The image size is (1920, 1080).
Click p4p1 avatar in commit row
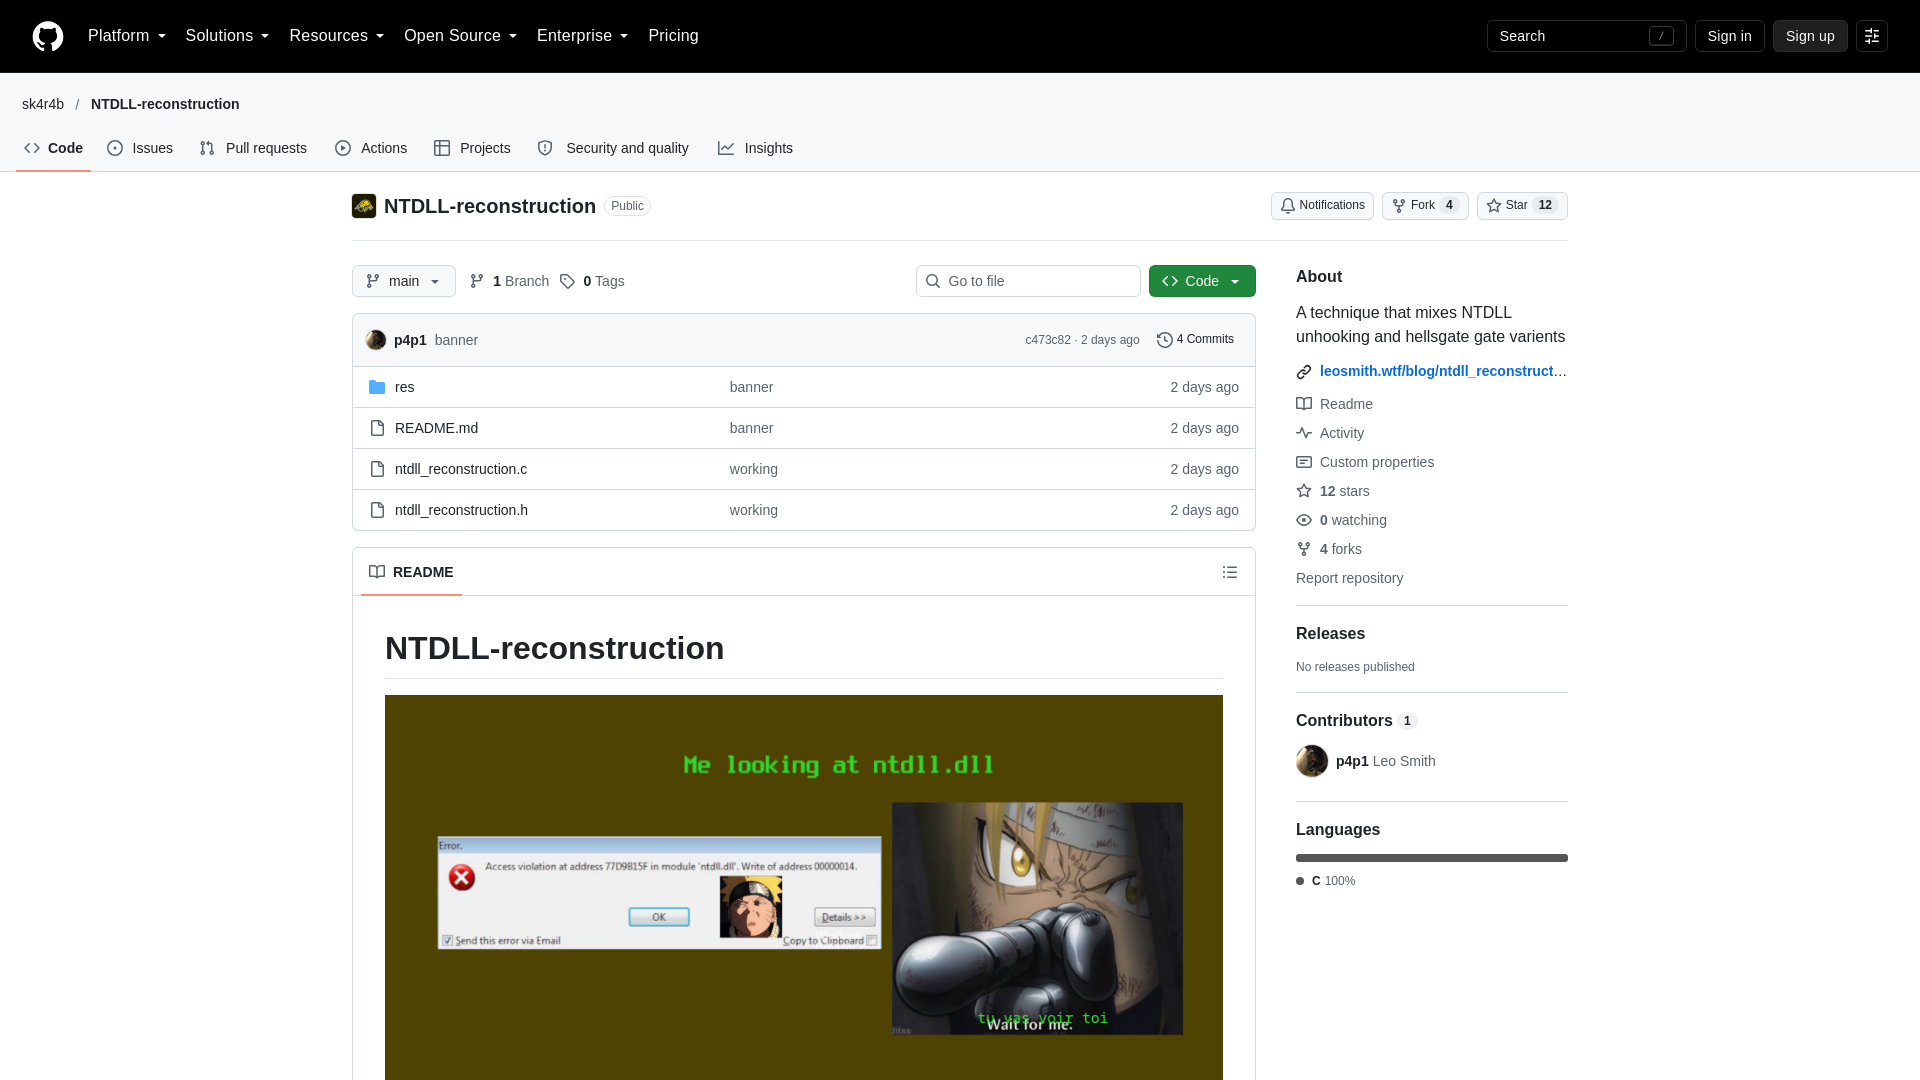[376, 340]
